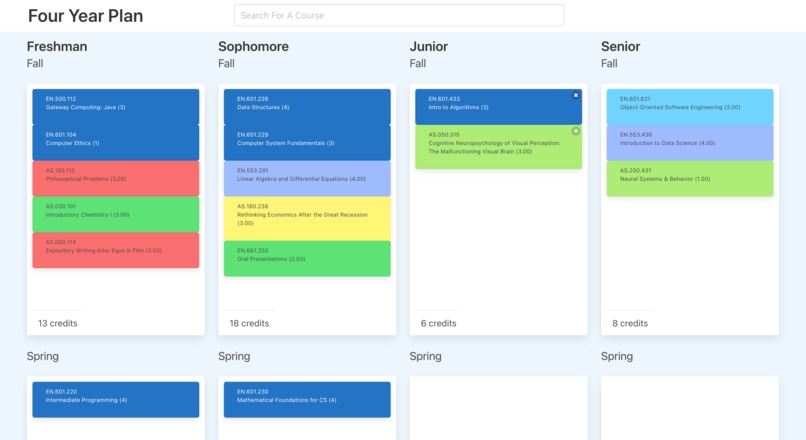
Task: Select Linear Algebra and Differential Equations card
Action: point(307,179)
